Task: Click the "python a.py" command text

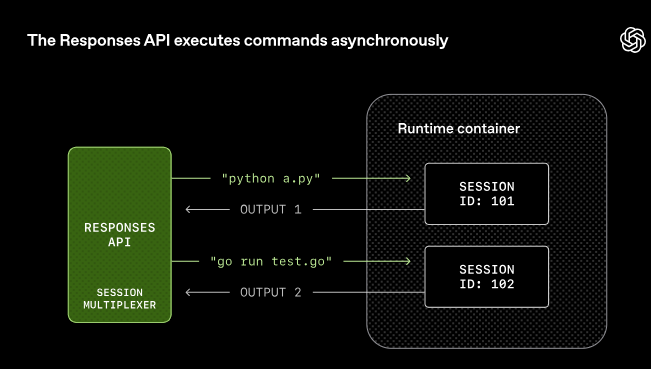Action: coord(271,178)
